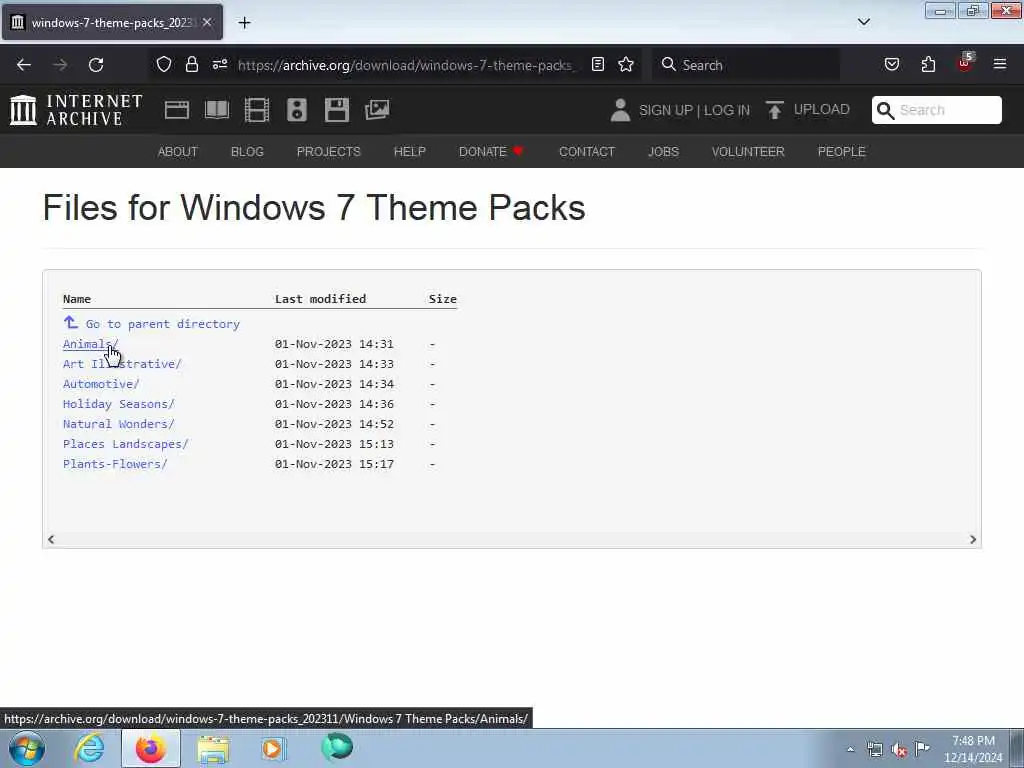Open the Internet Archive Audio speaker icon
The image size is (1024, 768).
(296, 110)
